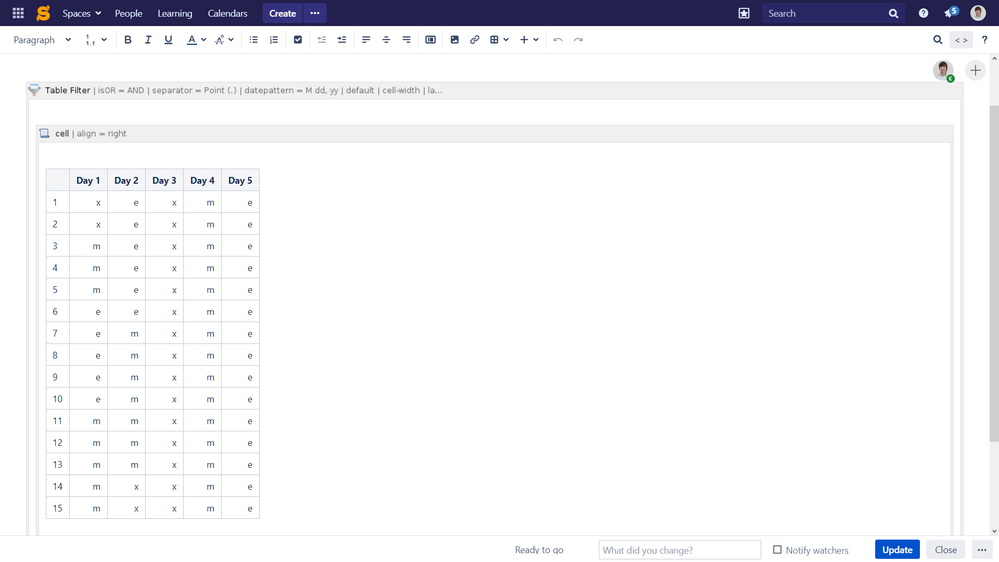
Task: Click the Day 5 cell in row 10
Action: pyautogui.click(x=240, y=399)
